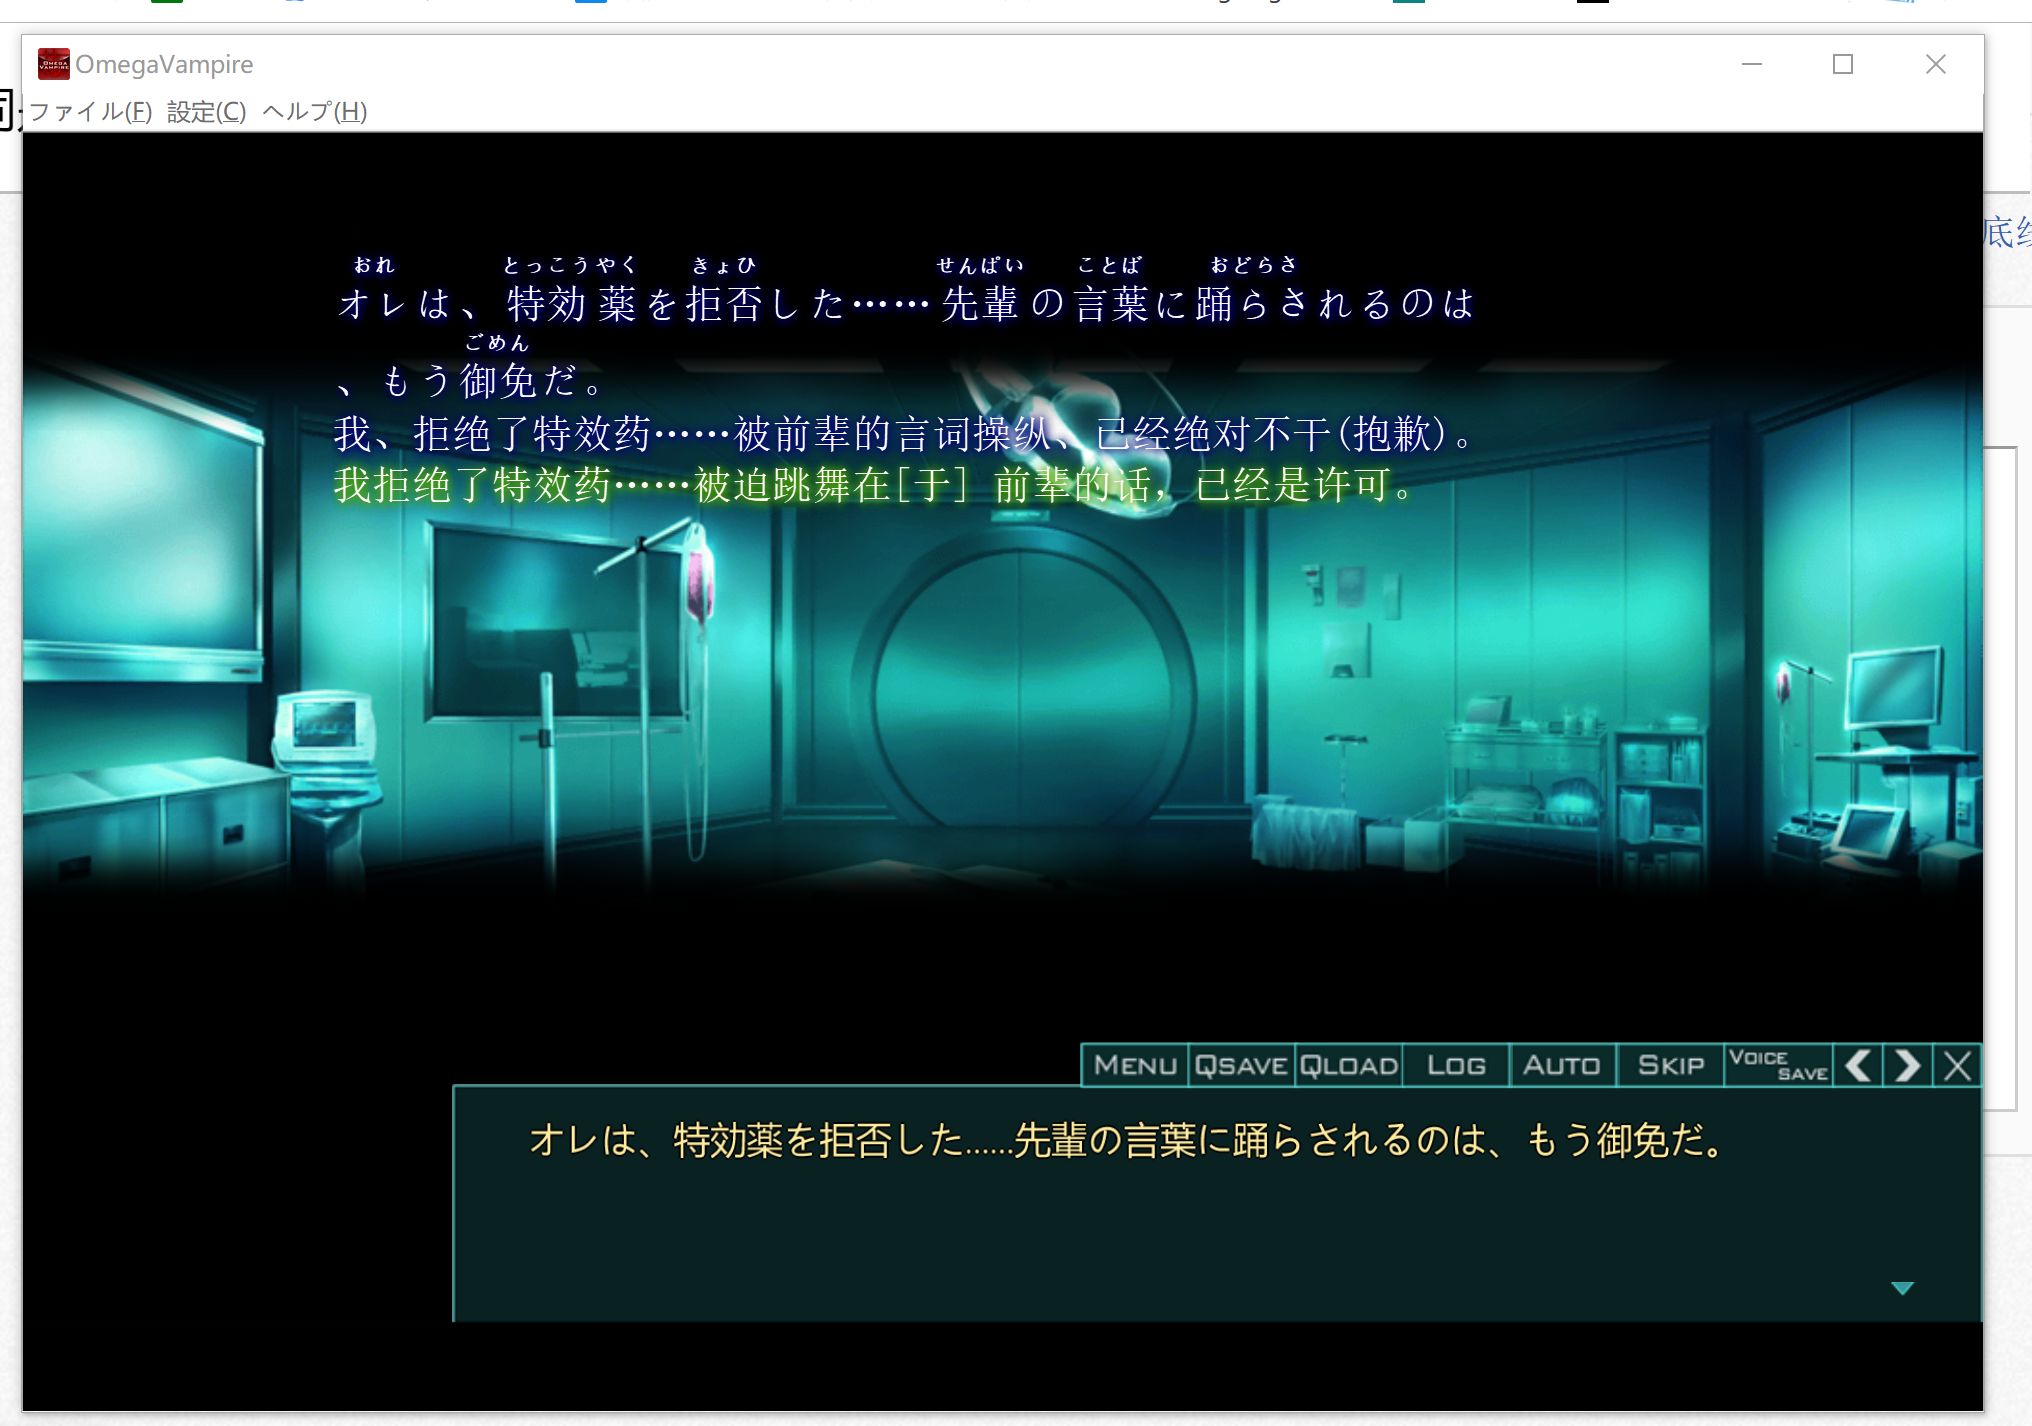Screen dimensions: 2032x1426
Task: Advance with the right chevron icon
Action: pos(1907,1065)
